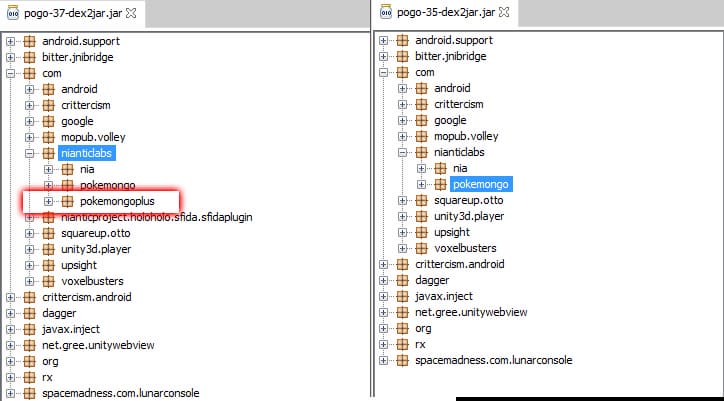This screenshot has width=724, height=401.
Task: Close the pogo-37-dex2jar.jar tab
Action: click(131, 13)
